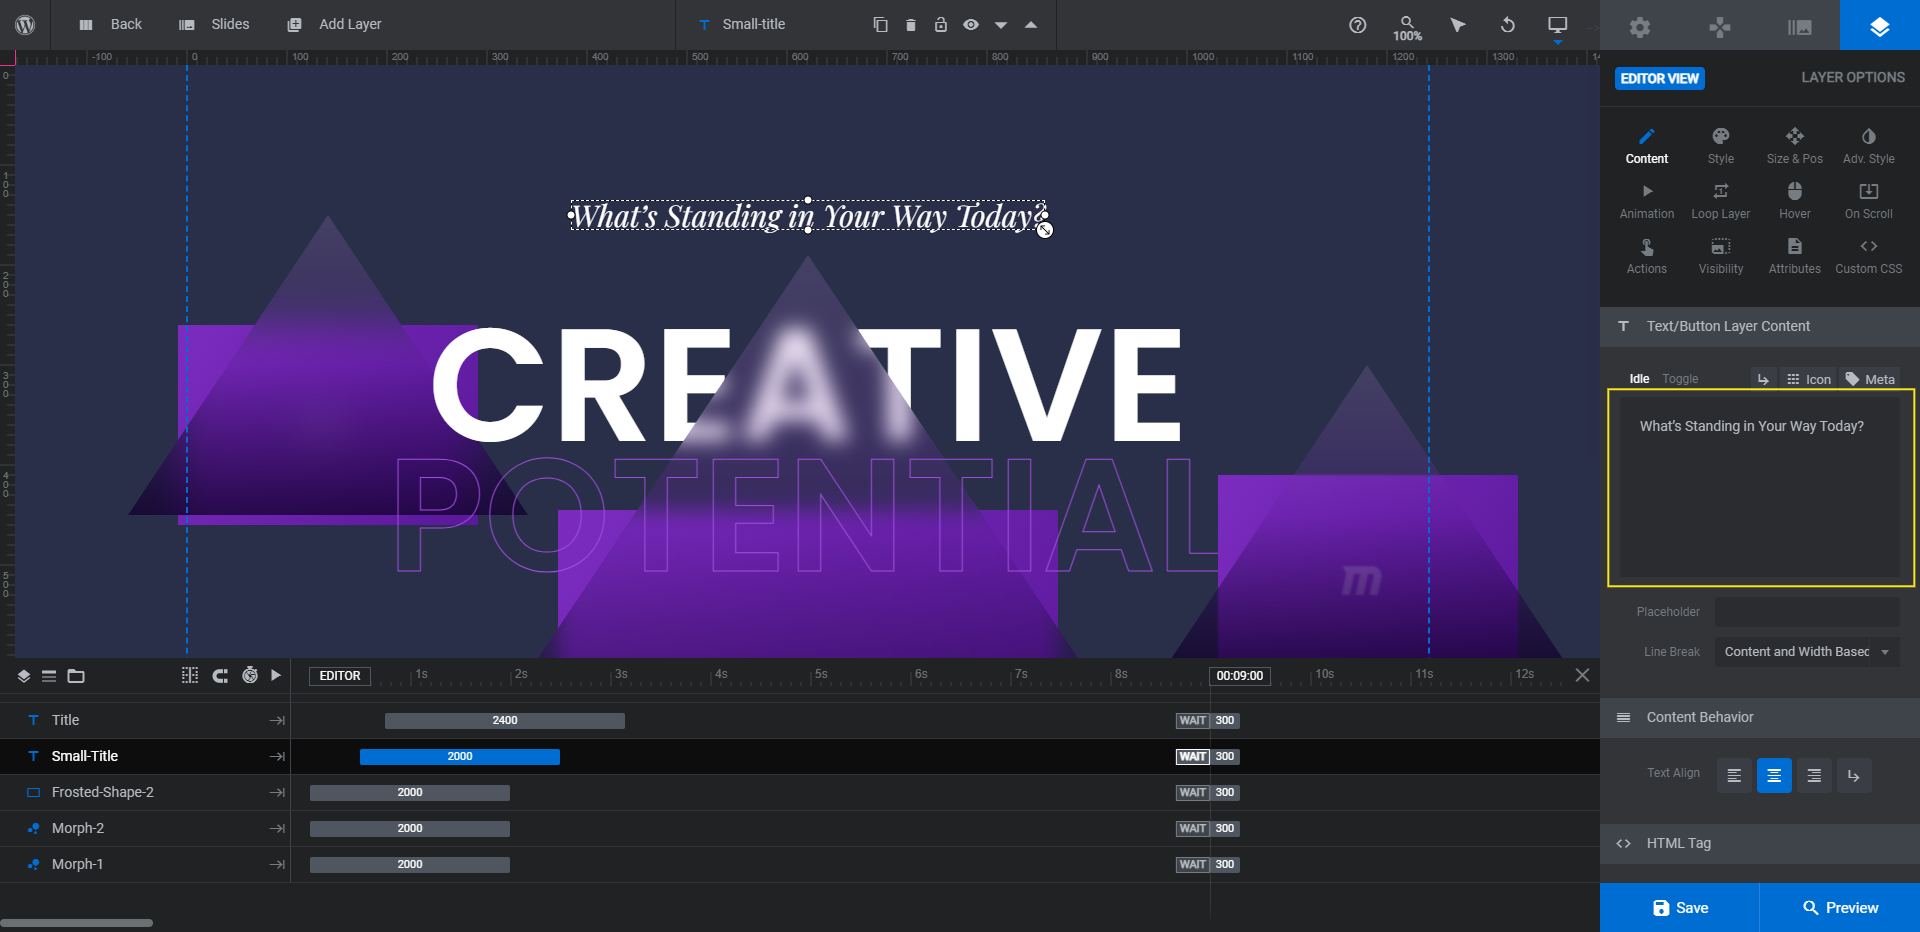Lock the selected layer
1920x932 pixels.
[940, 24]
